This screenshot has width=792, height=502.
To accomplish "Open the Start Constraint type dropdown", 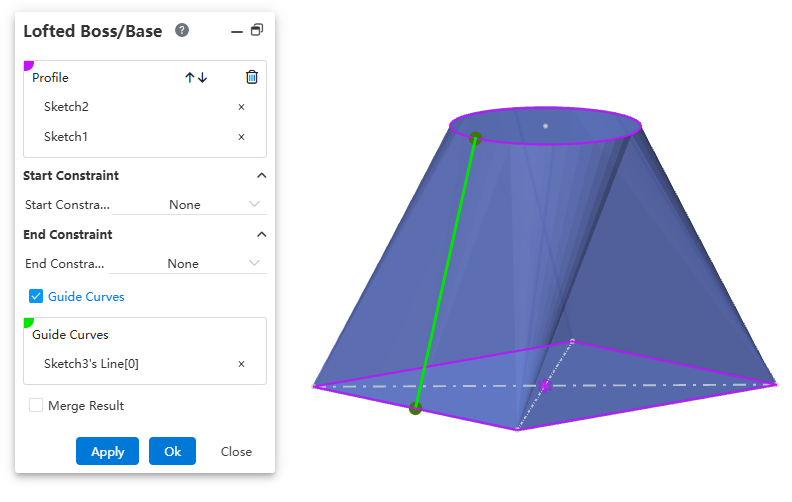I will tap(188, 205).
